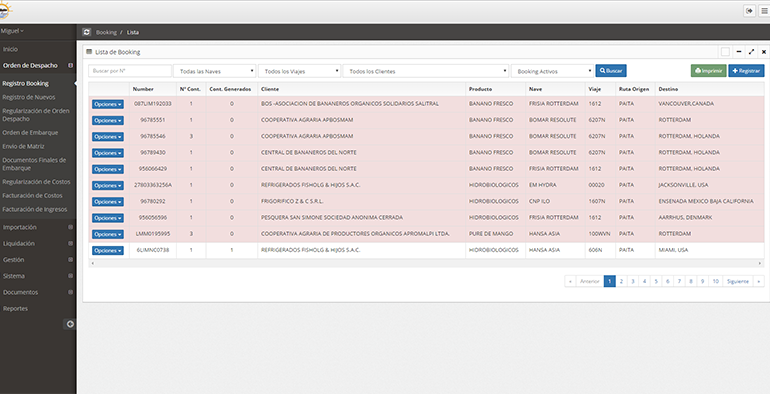770x394 pixels.
Task: Open the Booking Activos dropdown
Action: point(552,71)
